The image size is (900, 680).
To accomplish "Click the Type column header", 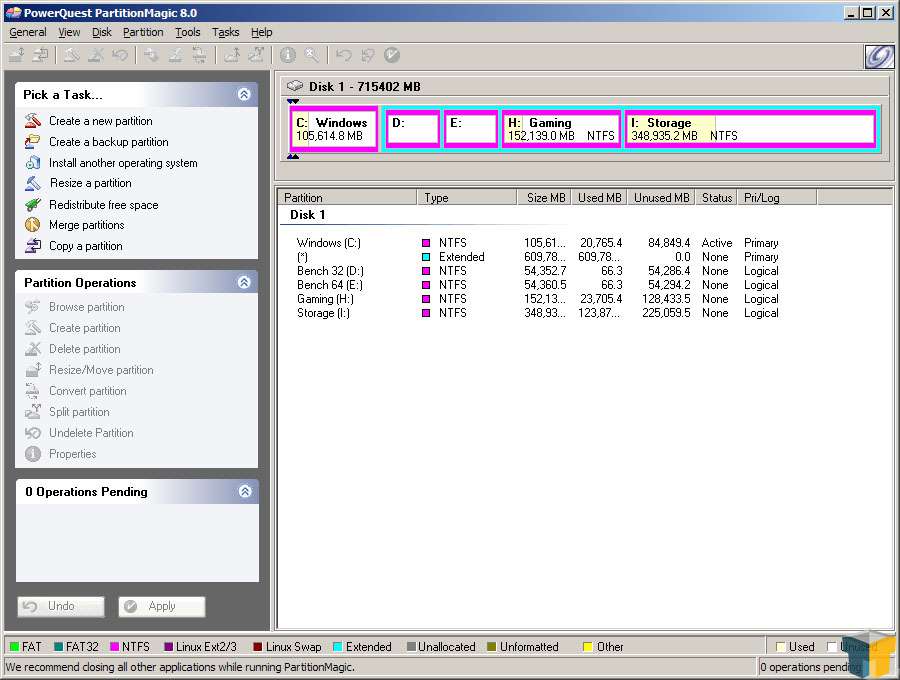I will pyautogui.click(x=467, y=197).
